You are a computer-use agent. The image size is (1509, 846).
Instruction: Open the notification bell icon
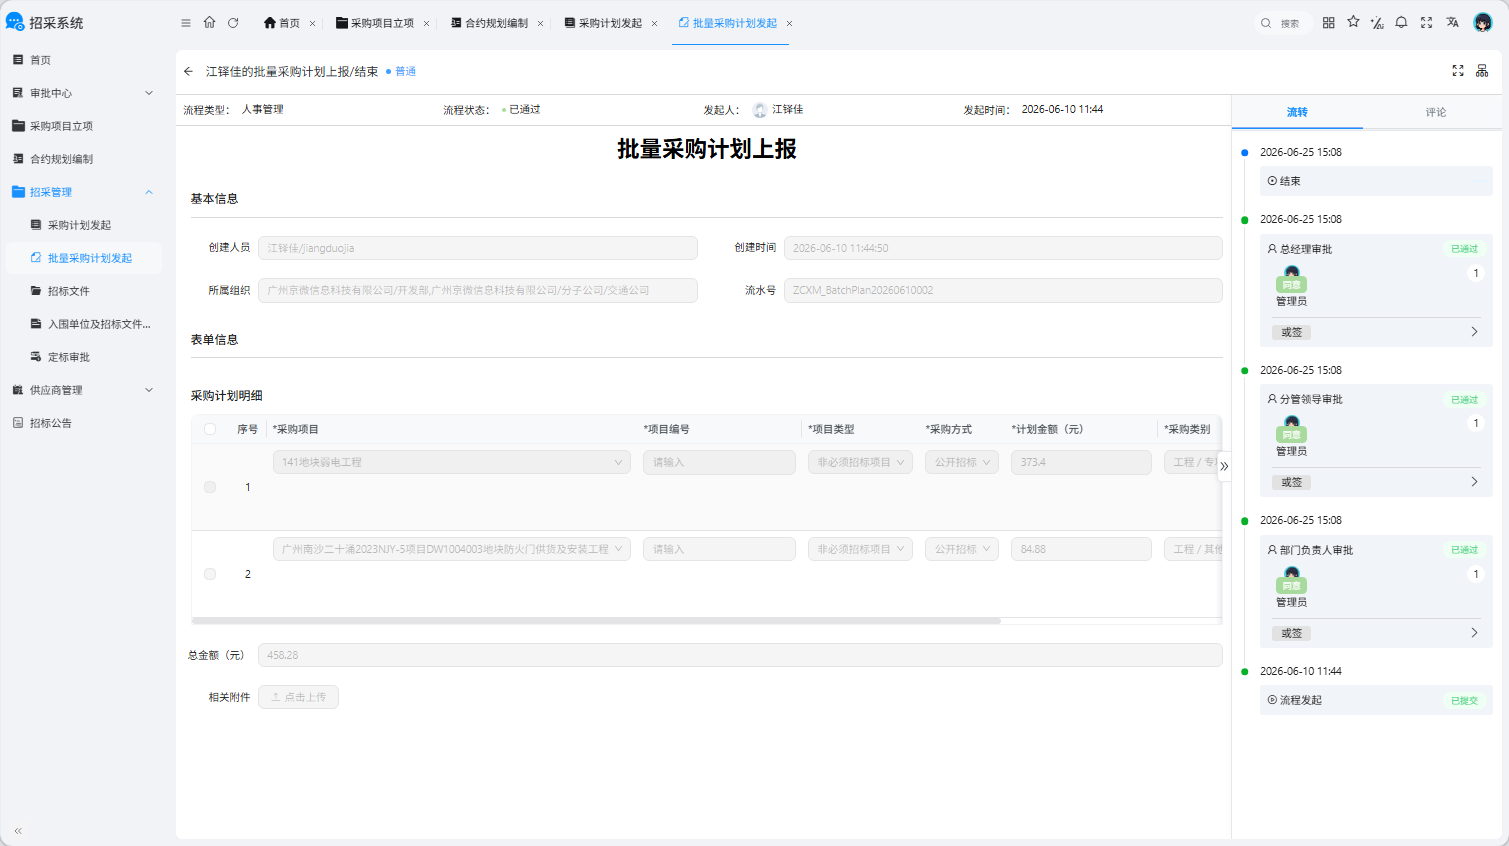click(1401, 22)
